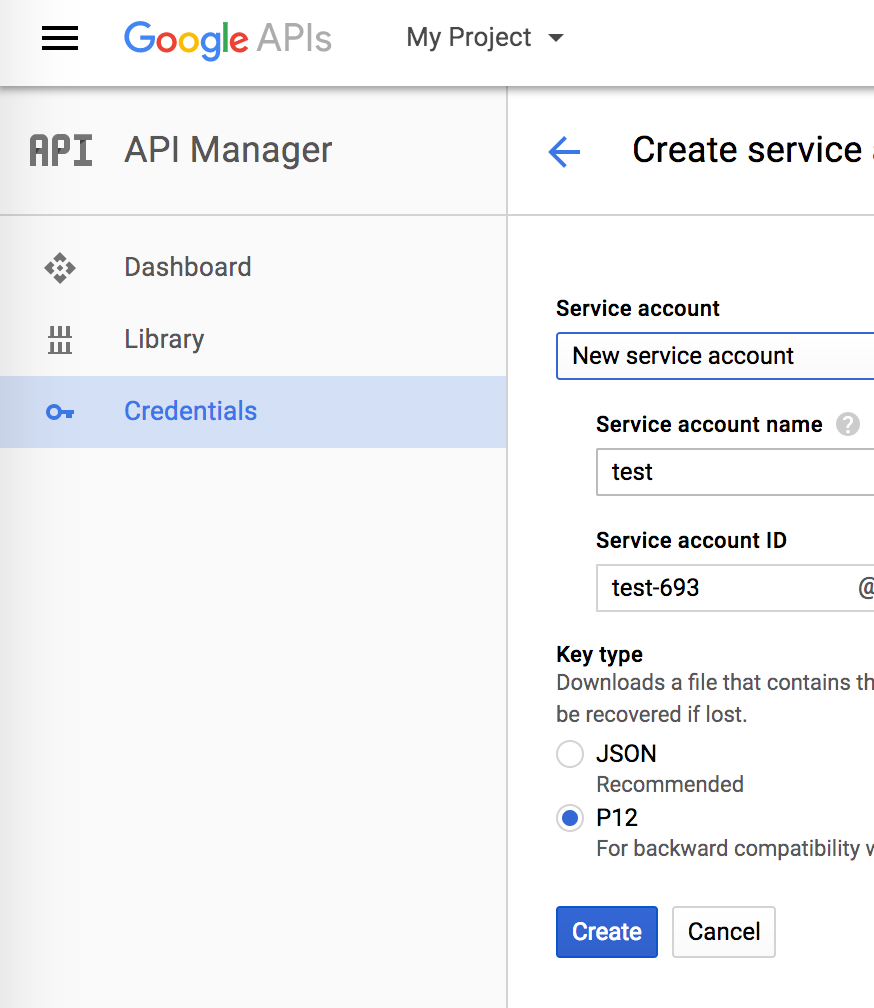The width and height of the screenshot is (874, 1008).
Task: Open the Credentials page
Action: (x=190, y=411)
